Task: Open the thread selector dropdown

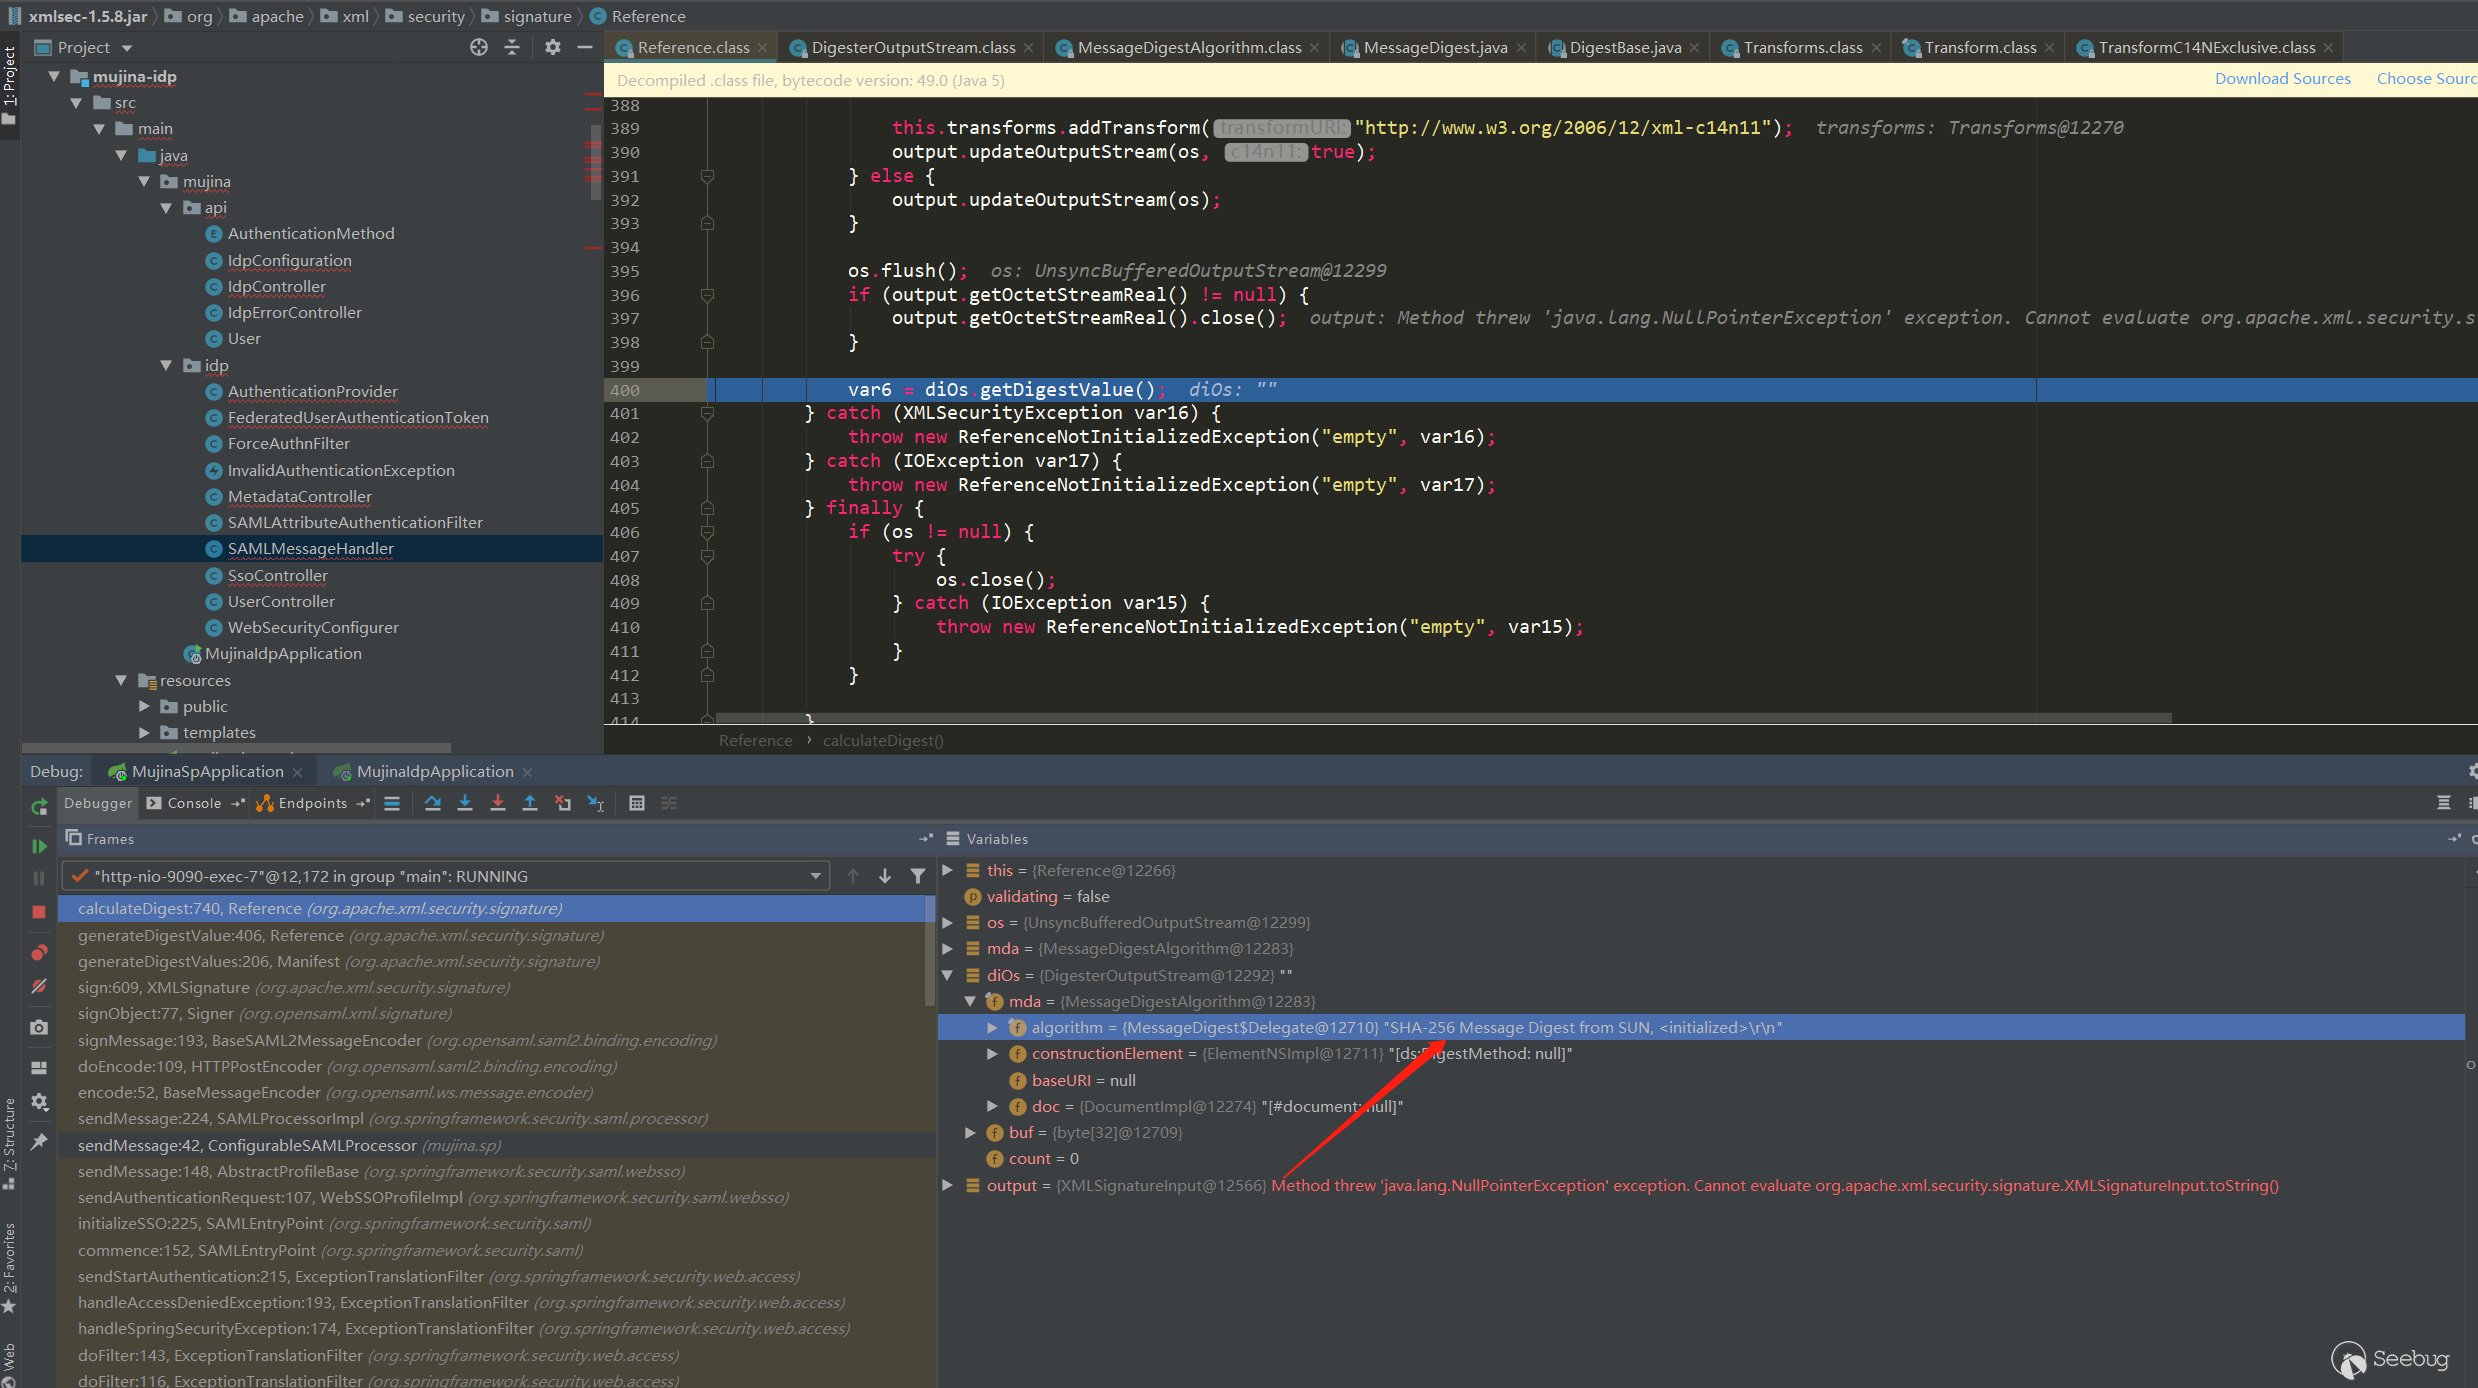Action: click(816, 876)
